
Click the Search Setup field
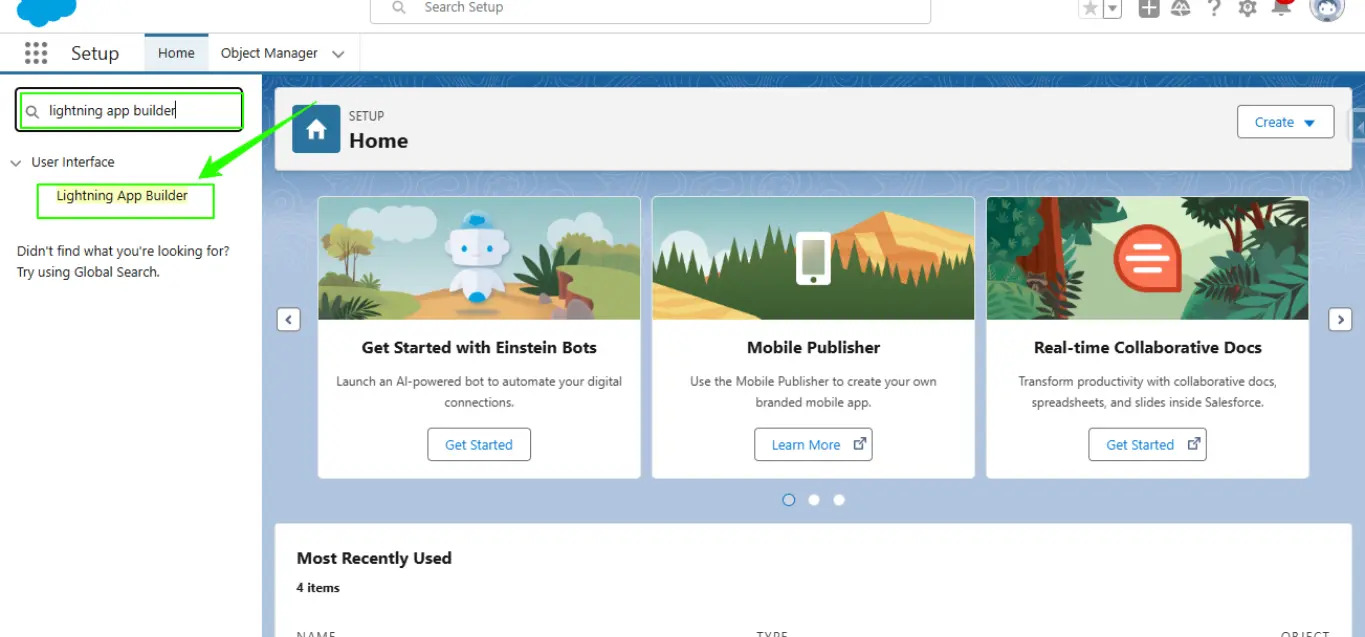[650, 10]
